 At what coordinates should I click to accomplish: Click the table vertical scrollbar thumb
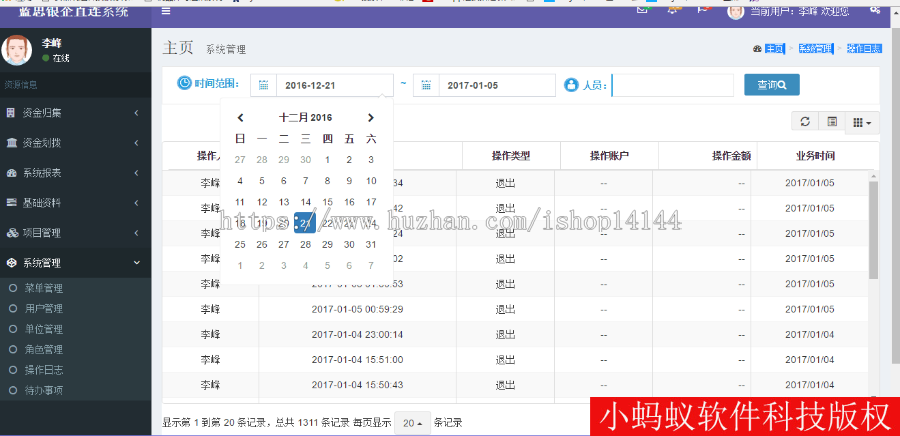click(x=874, y=229)
